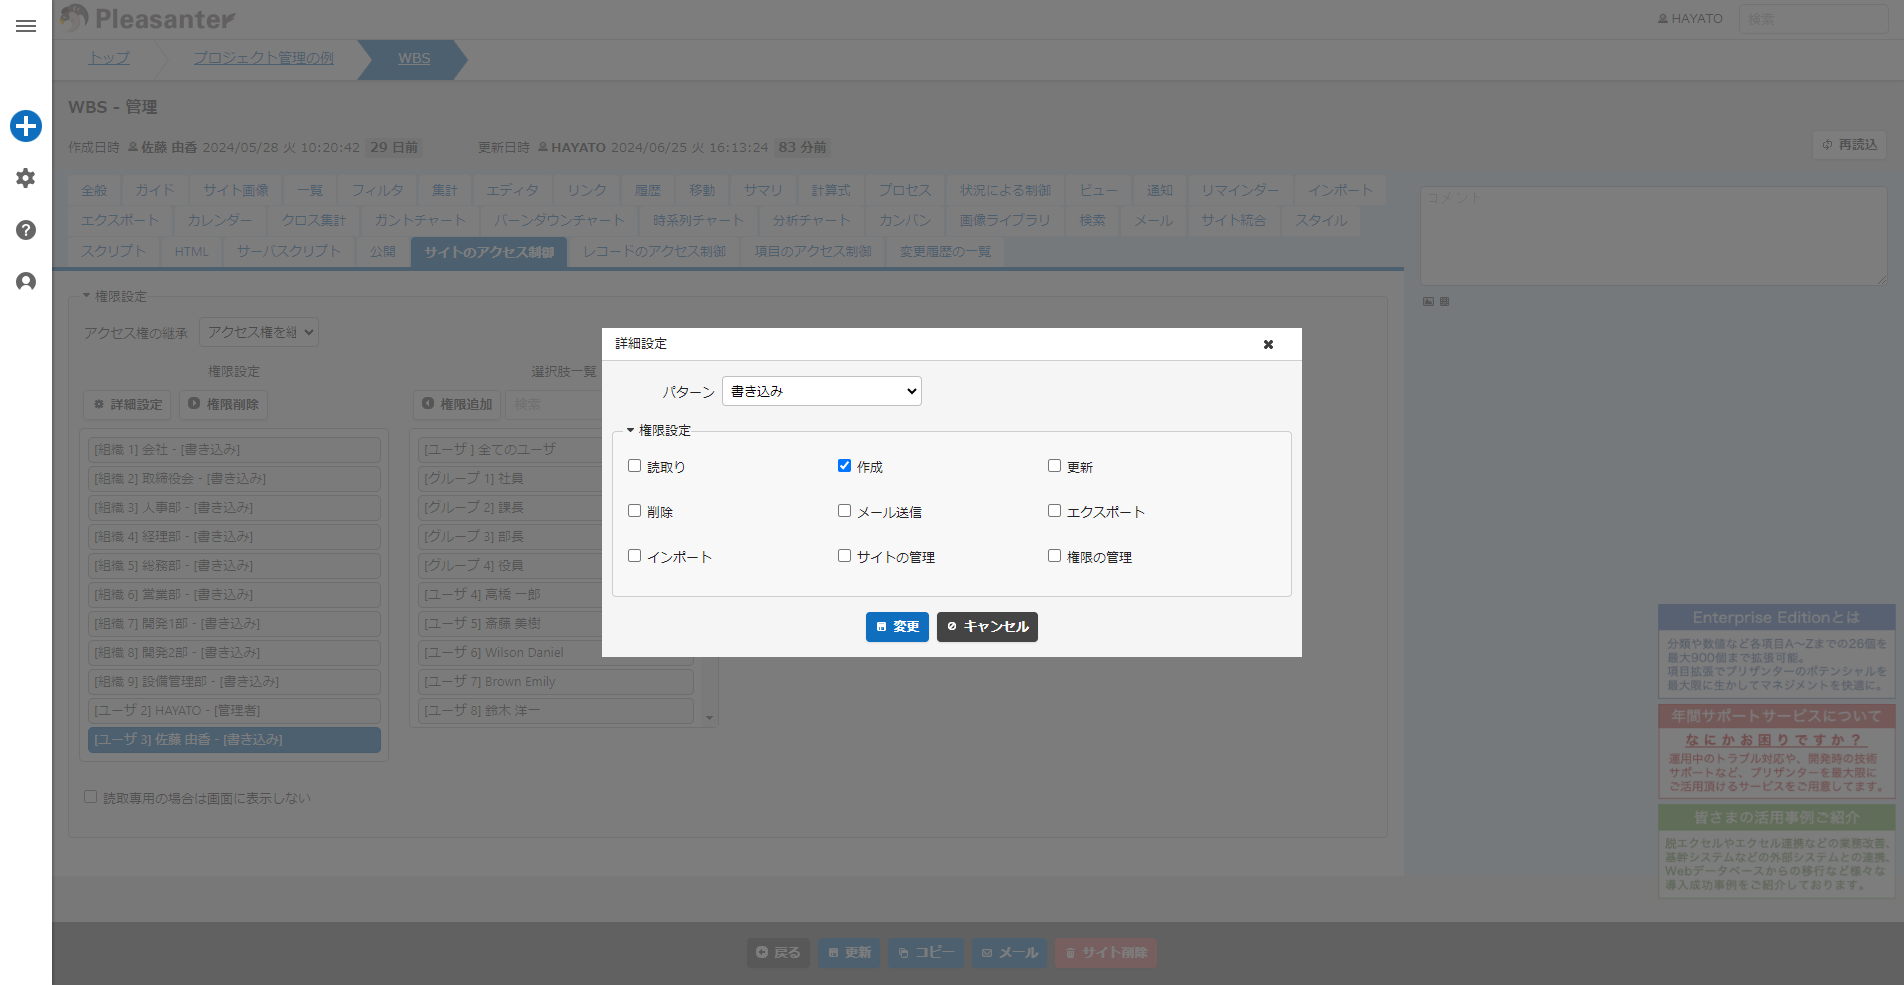This screenshot has height=985, width=1904.
Task: Follow the プロジェクト管理の例 breadcrumb link
Action: point(263,58)
